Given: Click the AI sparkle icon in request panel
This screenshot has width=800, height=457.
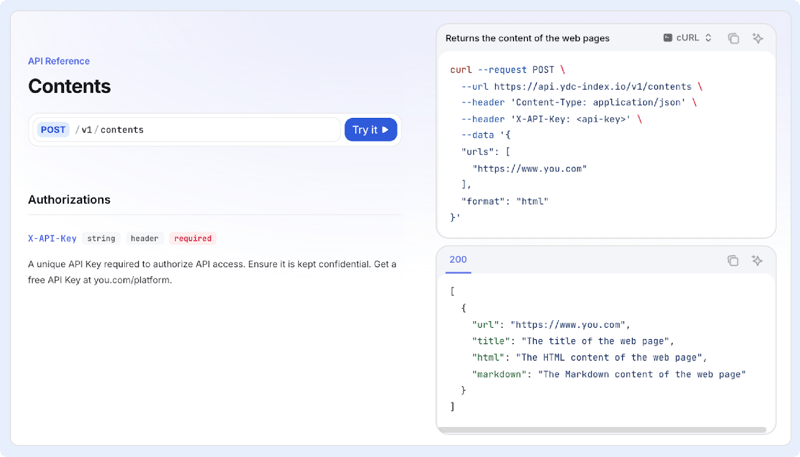Looking at the screenshot, I should pyautogui.click(x=758, y=38).
